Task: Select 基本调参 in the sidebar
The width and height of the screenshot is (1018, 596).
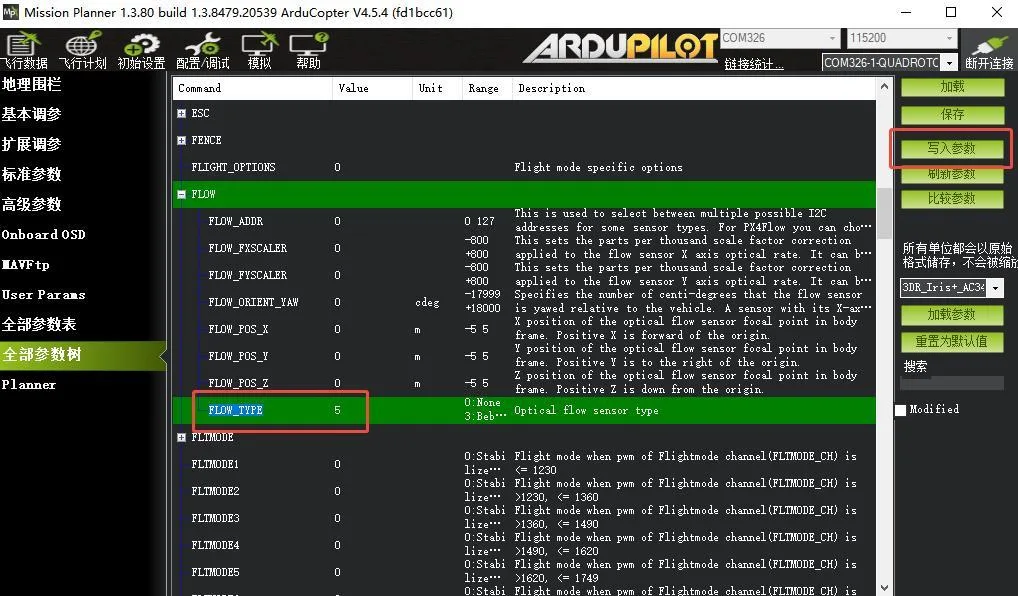Action: point(31,114)
